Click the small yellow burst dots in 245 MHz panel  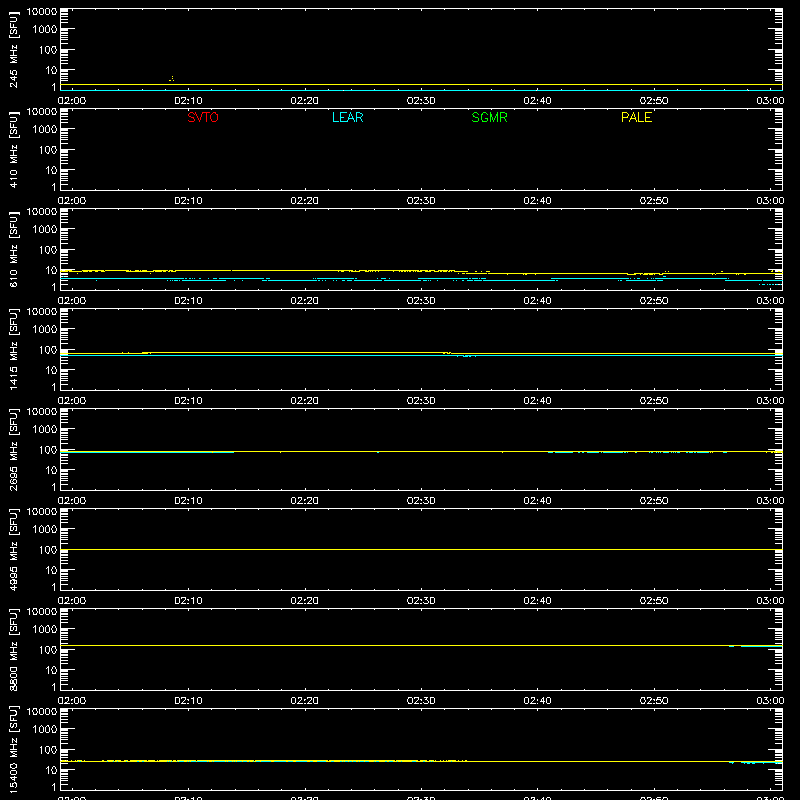(x=172, y=79)
